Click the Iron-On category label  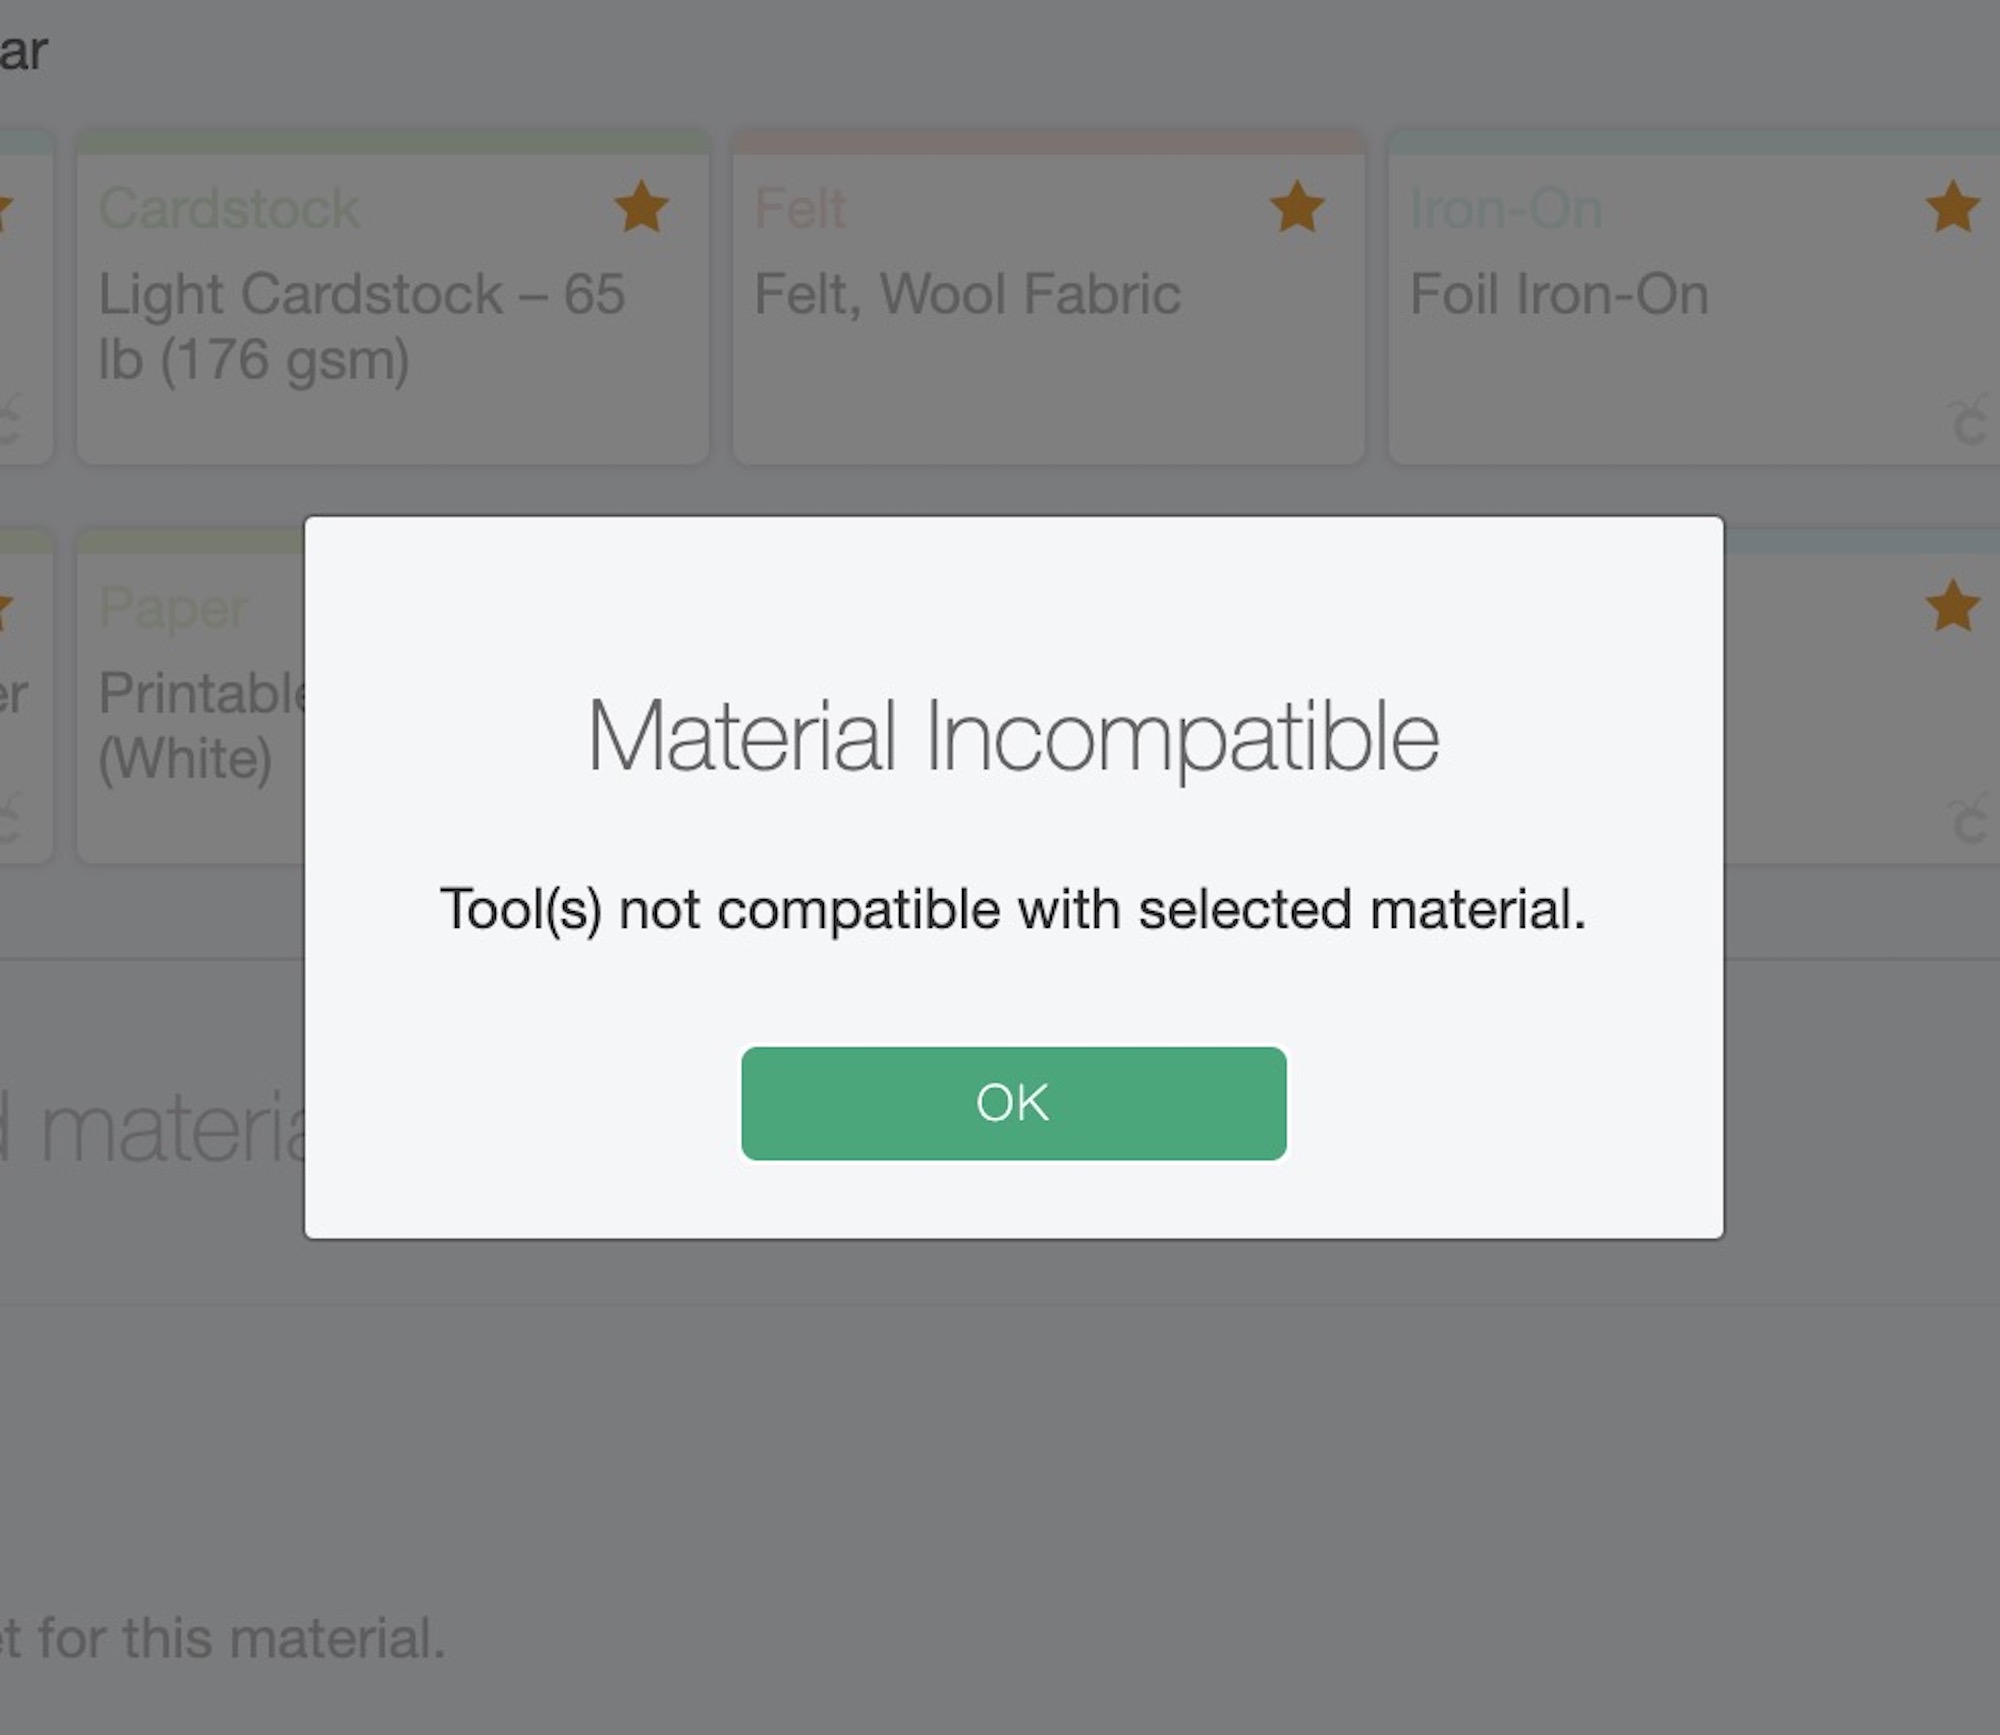(x=1506, y=208)
